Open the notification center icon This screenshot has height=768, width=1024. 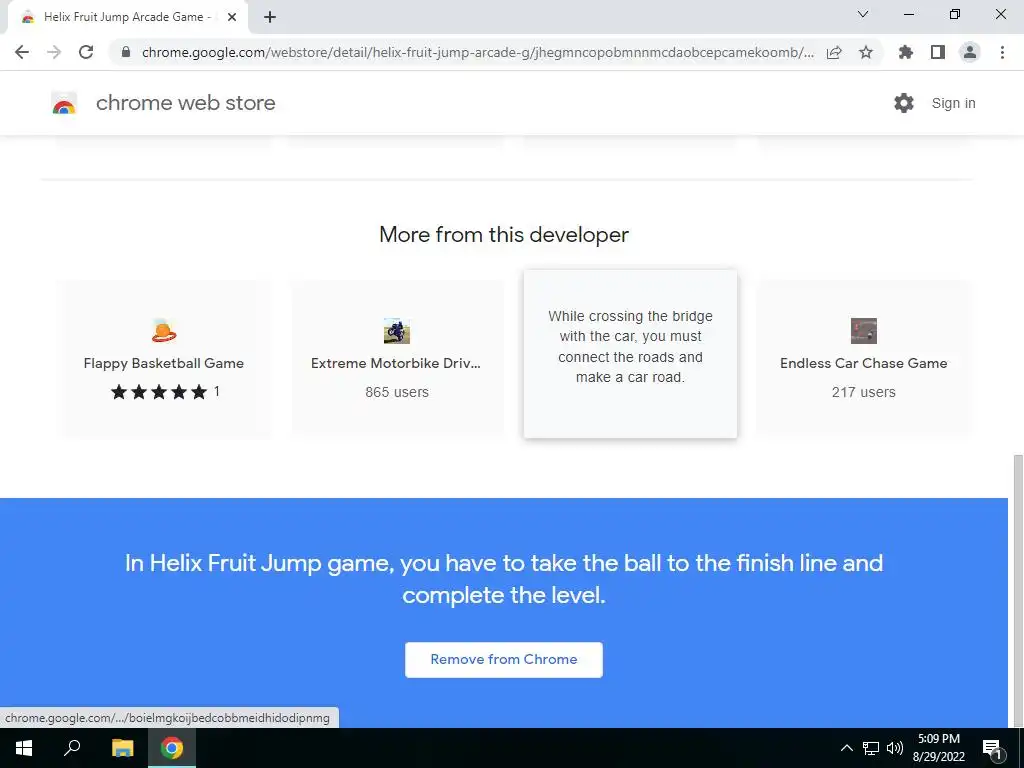pos(992,748)
